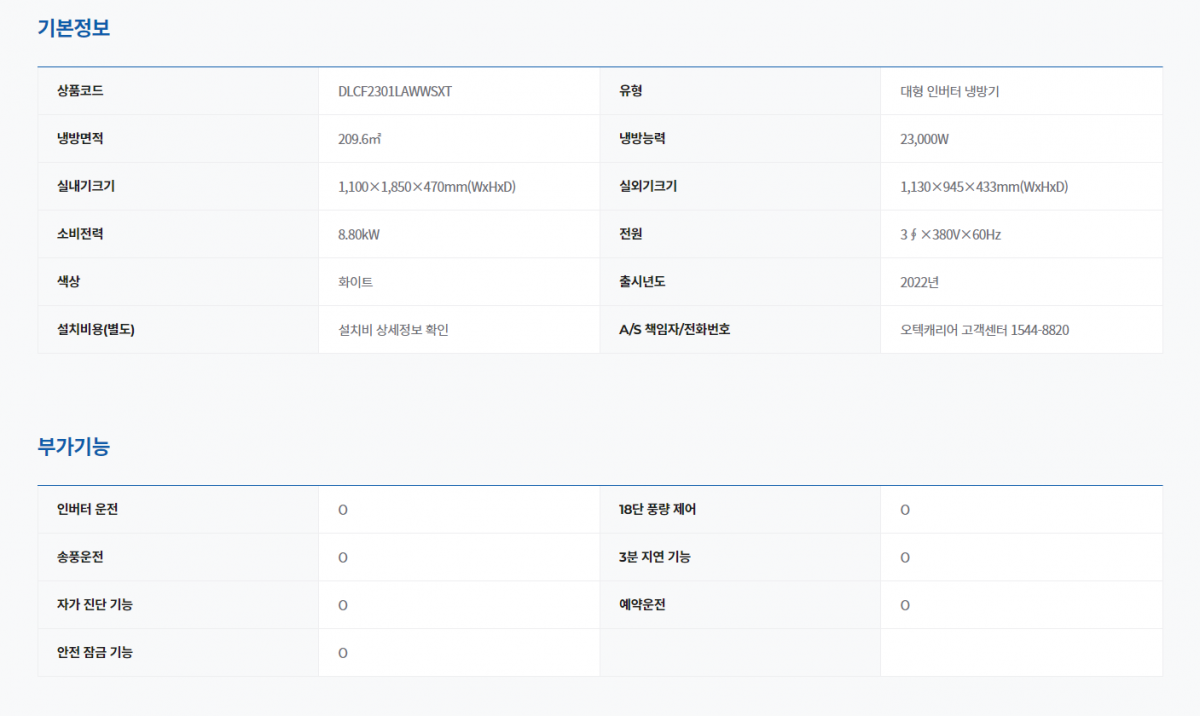Click the 부가기능 section heading
This screenshot has height=716, width=1200.
coord(73,447)
